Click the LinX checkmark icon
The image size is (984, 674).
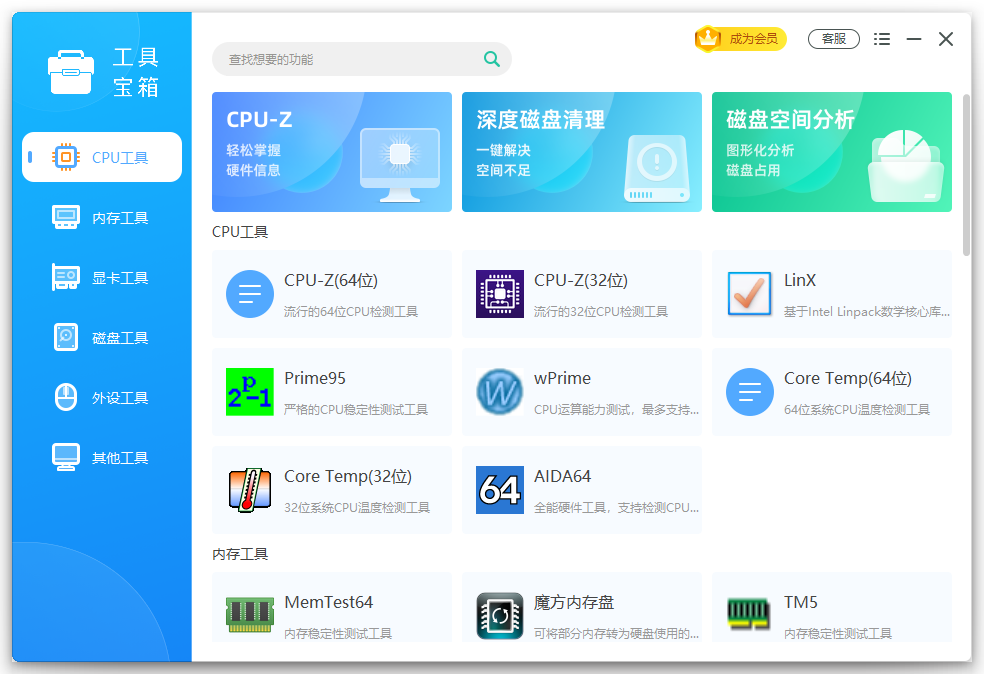(x=749, y=294)
